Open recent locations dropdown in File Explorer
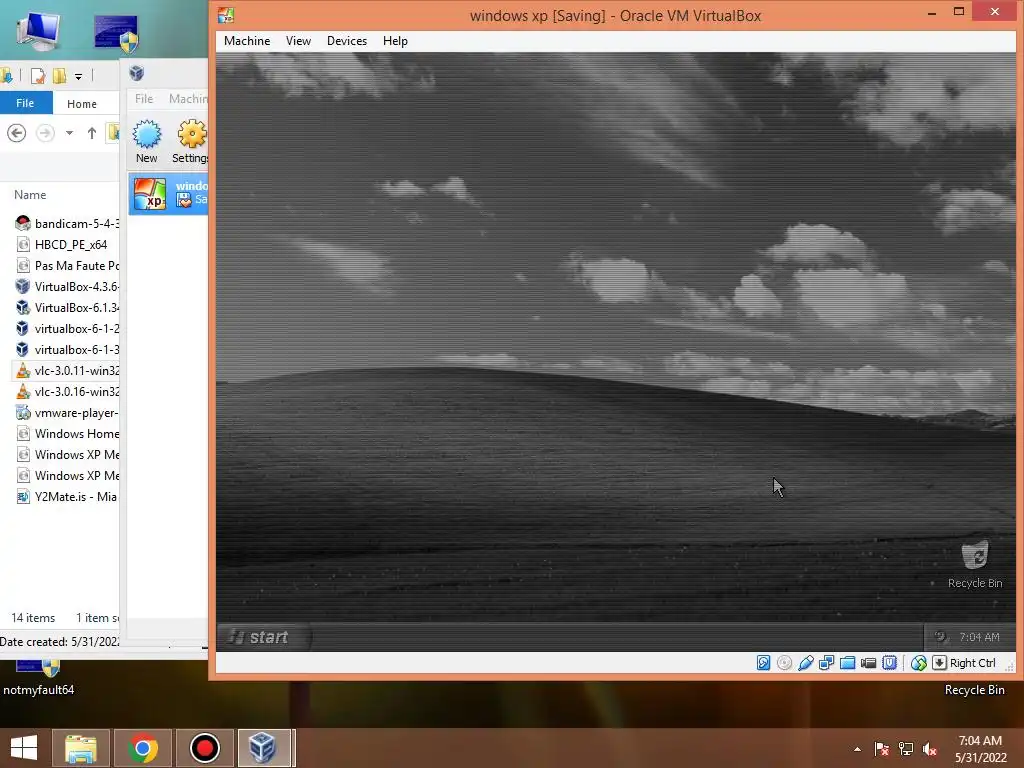Screen dimensions: 1024x768 click(69, 133)
